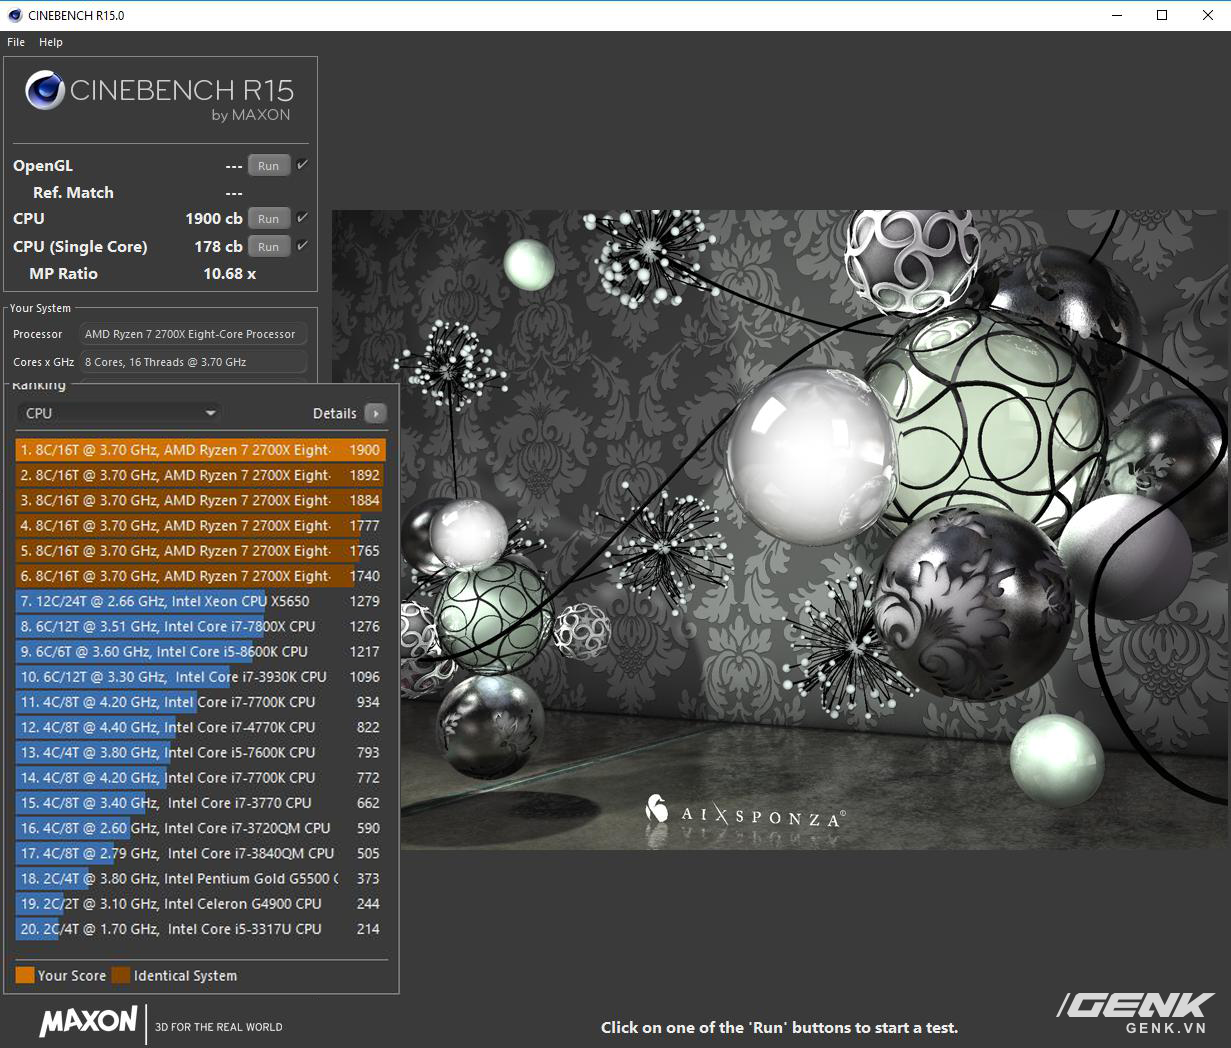Open the File menu
This screenshot has height=1048, width=1231.
pyautogui.click(x=16, y=42)
